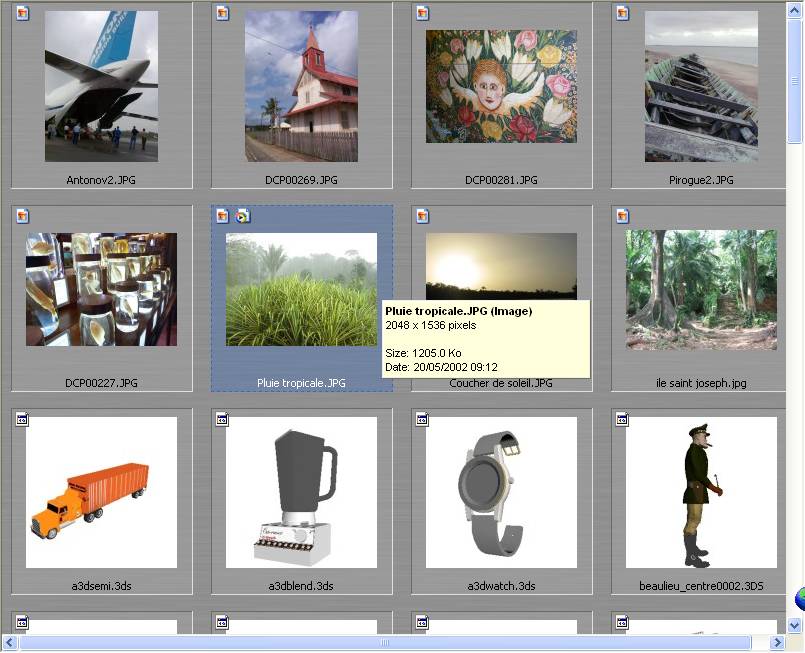805x653 pixels.
Task: Click the image-type icon in the Pluie tropicale.JPG cell
Action: [222, 216]
